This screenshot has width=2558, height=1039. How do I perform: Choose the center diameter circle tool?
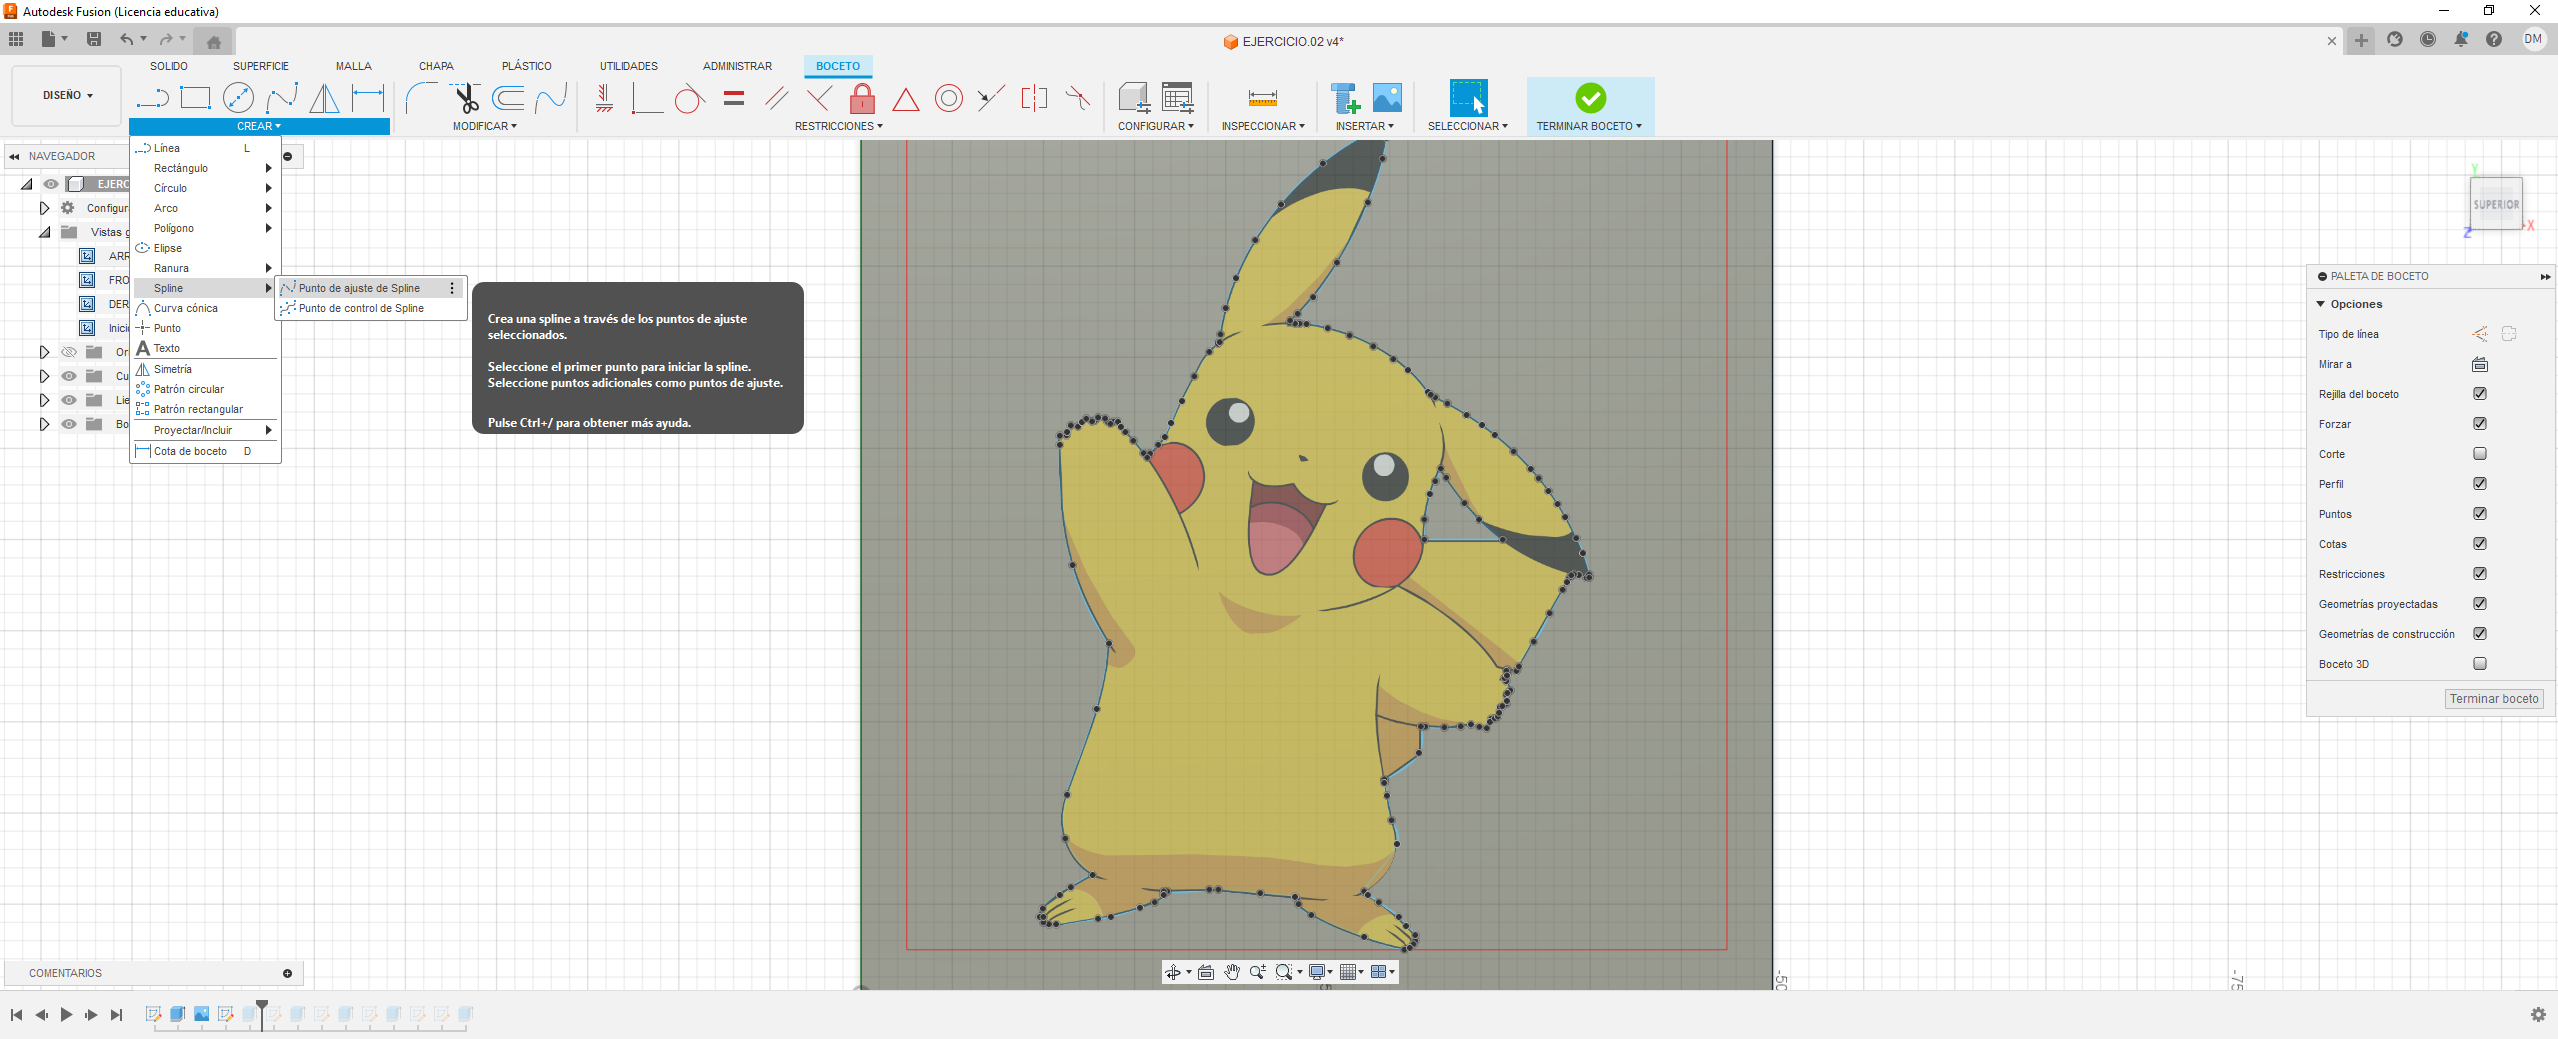[238, 98]
